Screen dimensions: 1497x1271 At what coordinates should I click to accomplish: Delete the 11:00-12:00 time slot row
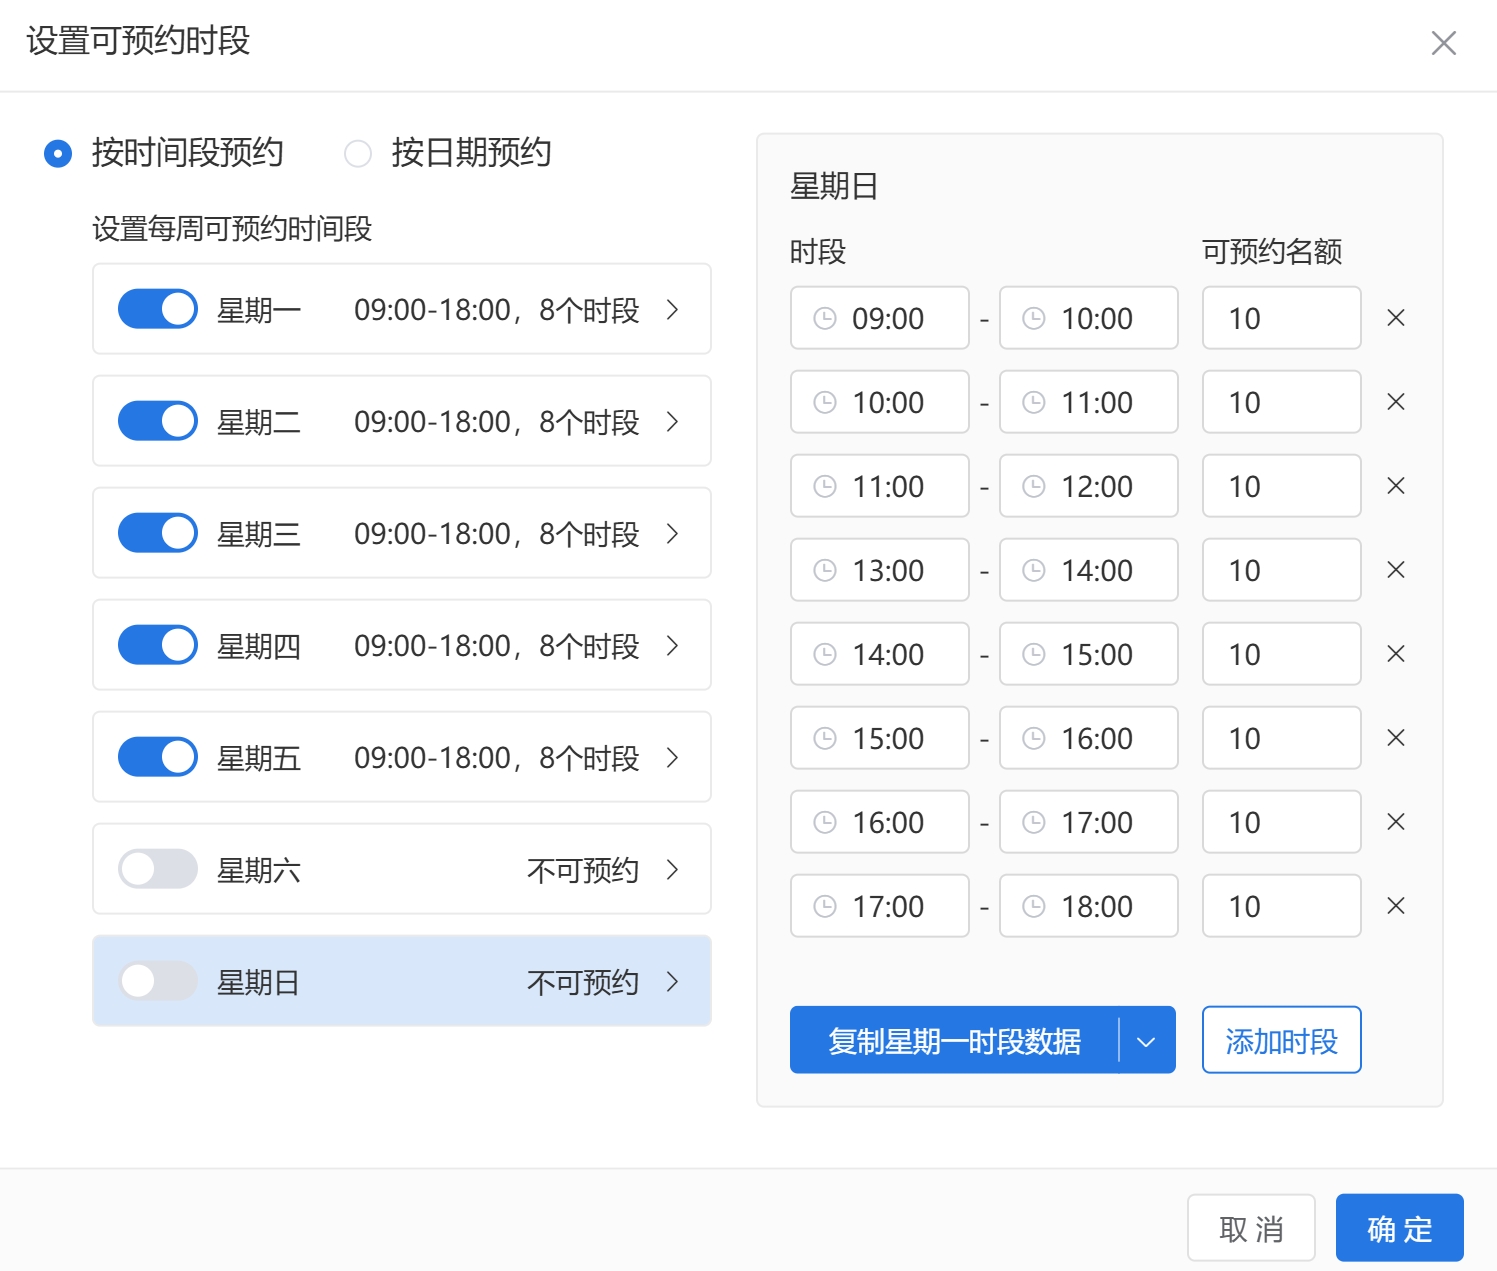(x=1396, y=486)
